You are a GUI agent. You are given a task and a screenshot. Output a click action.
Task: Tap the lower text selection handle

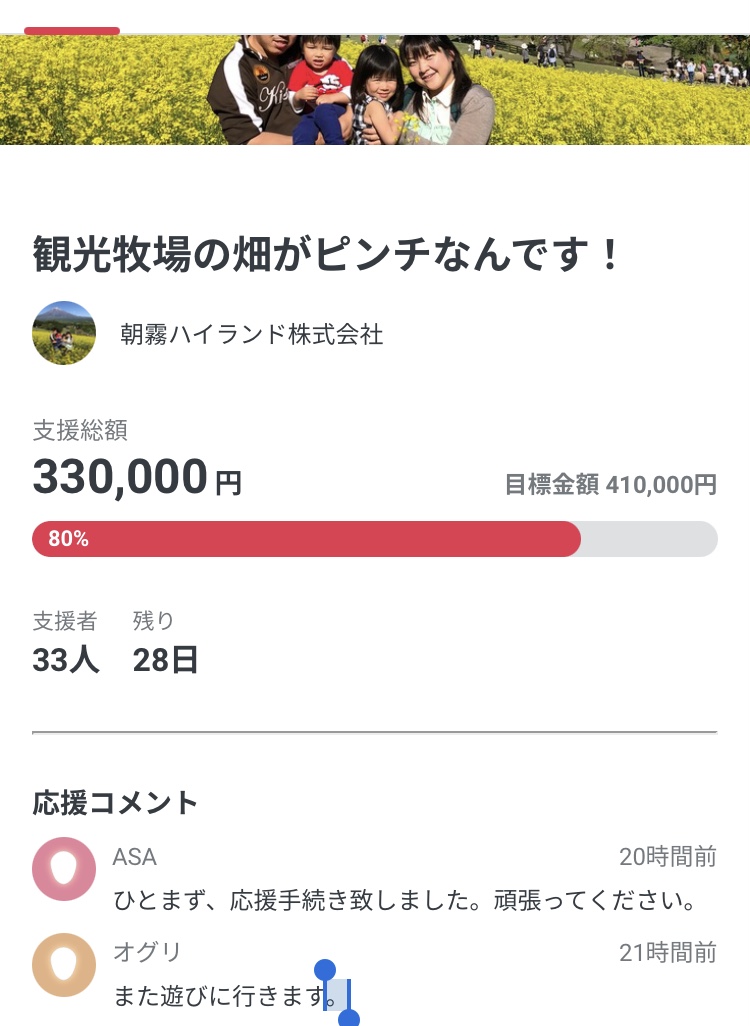coord(349,1019)
